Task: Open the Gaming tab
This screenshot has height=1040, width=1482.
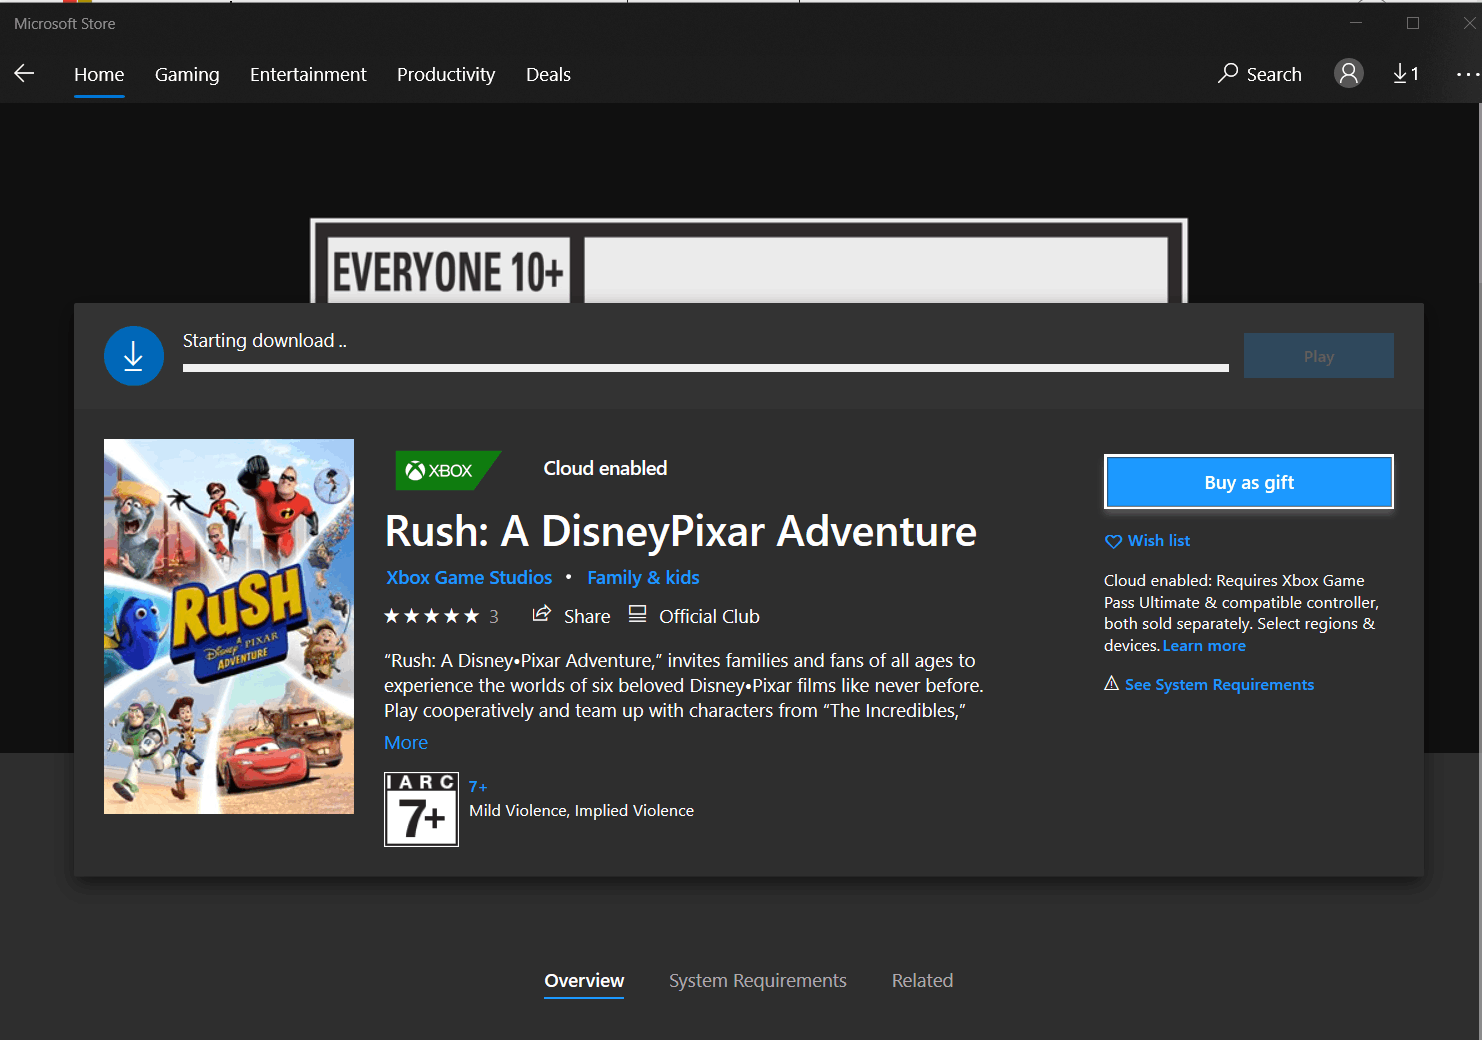Action: [x=187, y=75]
